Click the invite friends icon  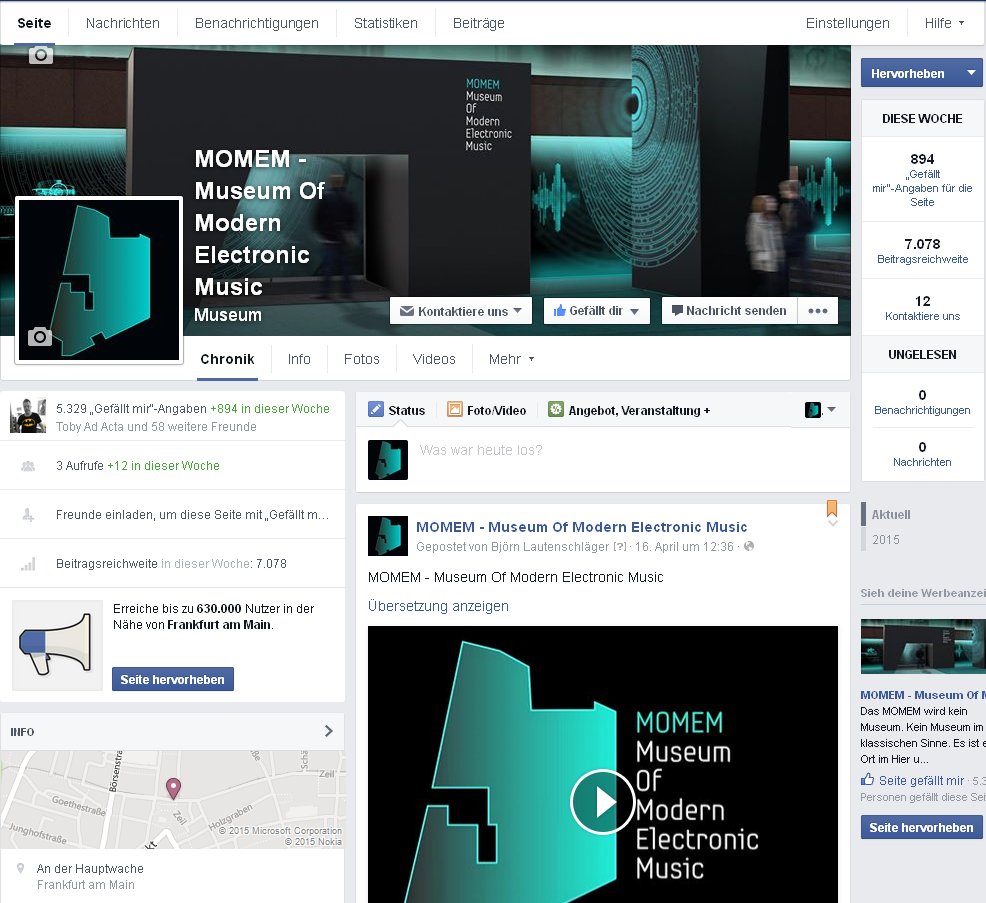point(28,515)
